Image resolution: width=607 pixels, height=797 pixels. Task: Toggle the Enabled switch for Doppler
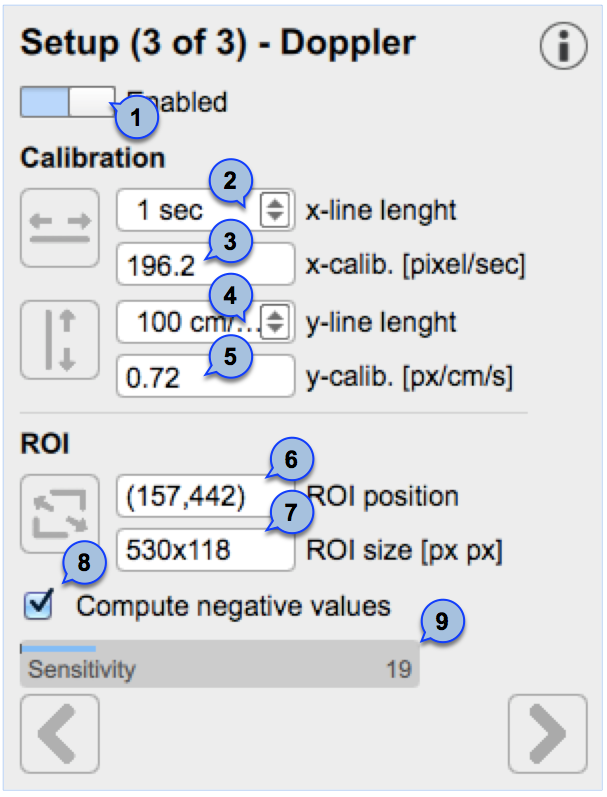(68, 102)
